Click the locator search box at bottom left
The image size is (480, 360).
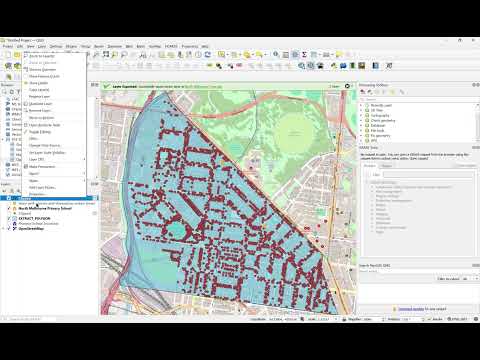pos(28,319)
